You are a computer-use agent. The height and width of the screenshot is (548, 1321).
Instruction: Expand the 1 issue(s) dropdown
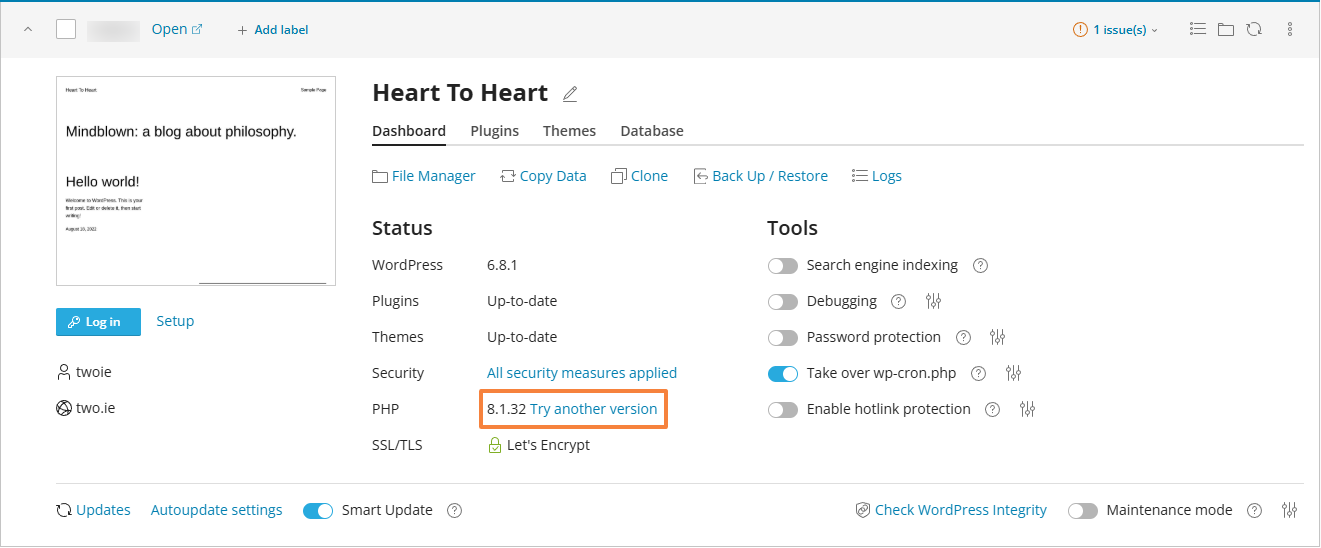point(1116,30)
